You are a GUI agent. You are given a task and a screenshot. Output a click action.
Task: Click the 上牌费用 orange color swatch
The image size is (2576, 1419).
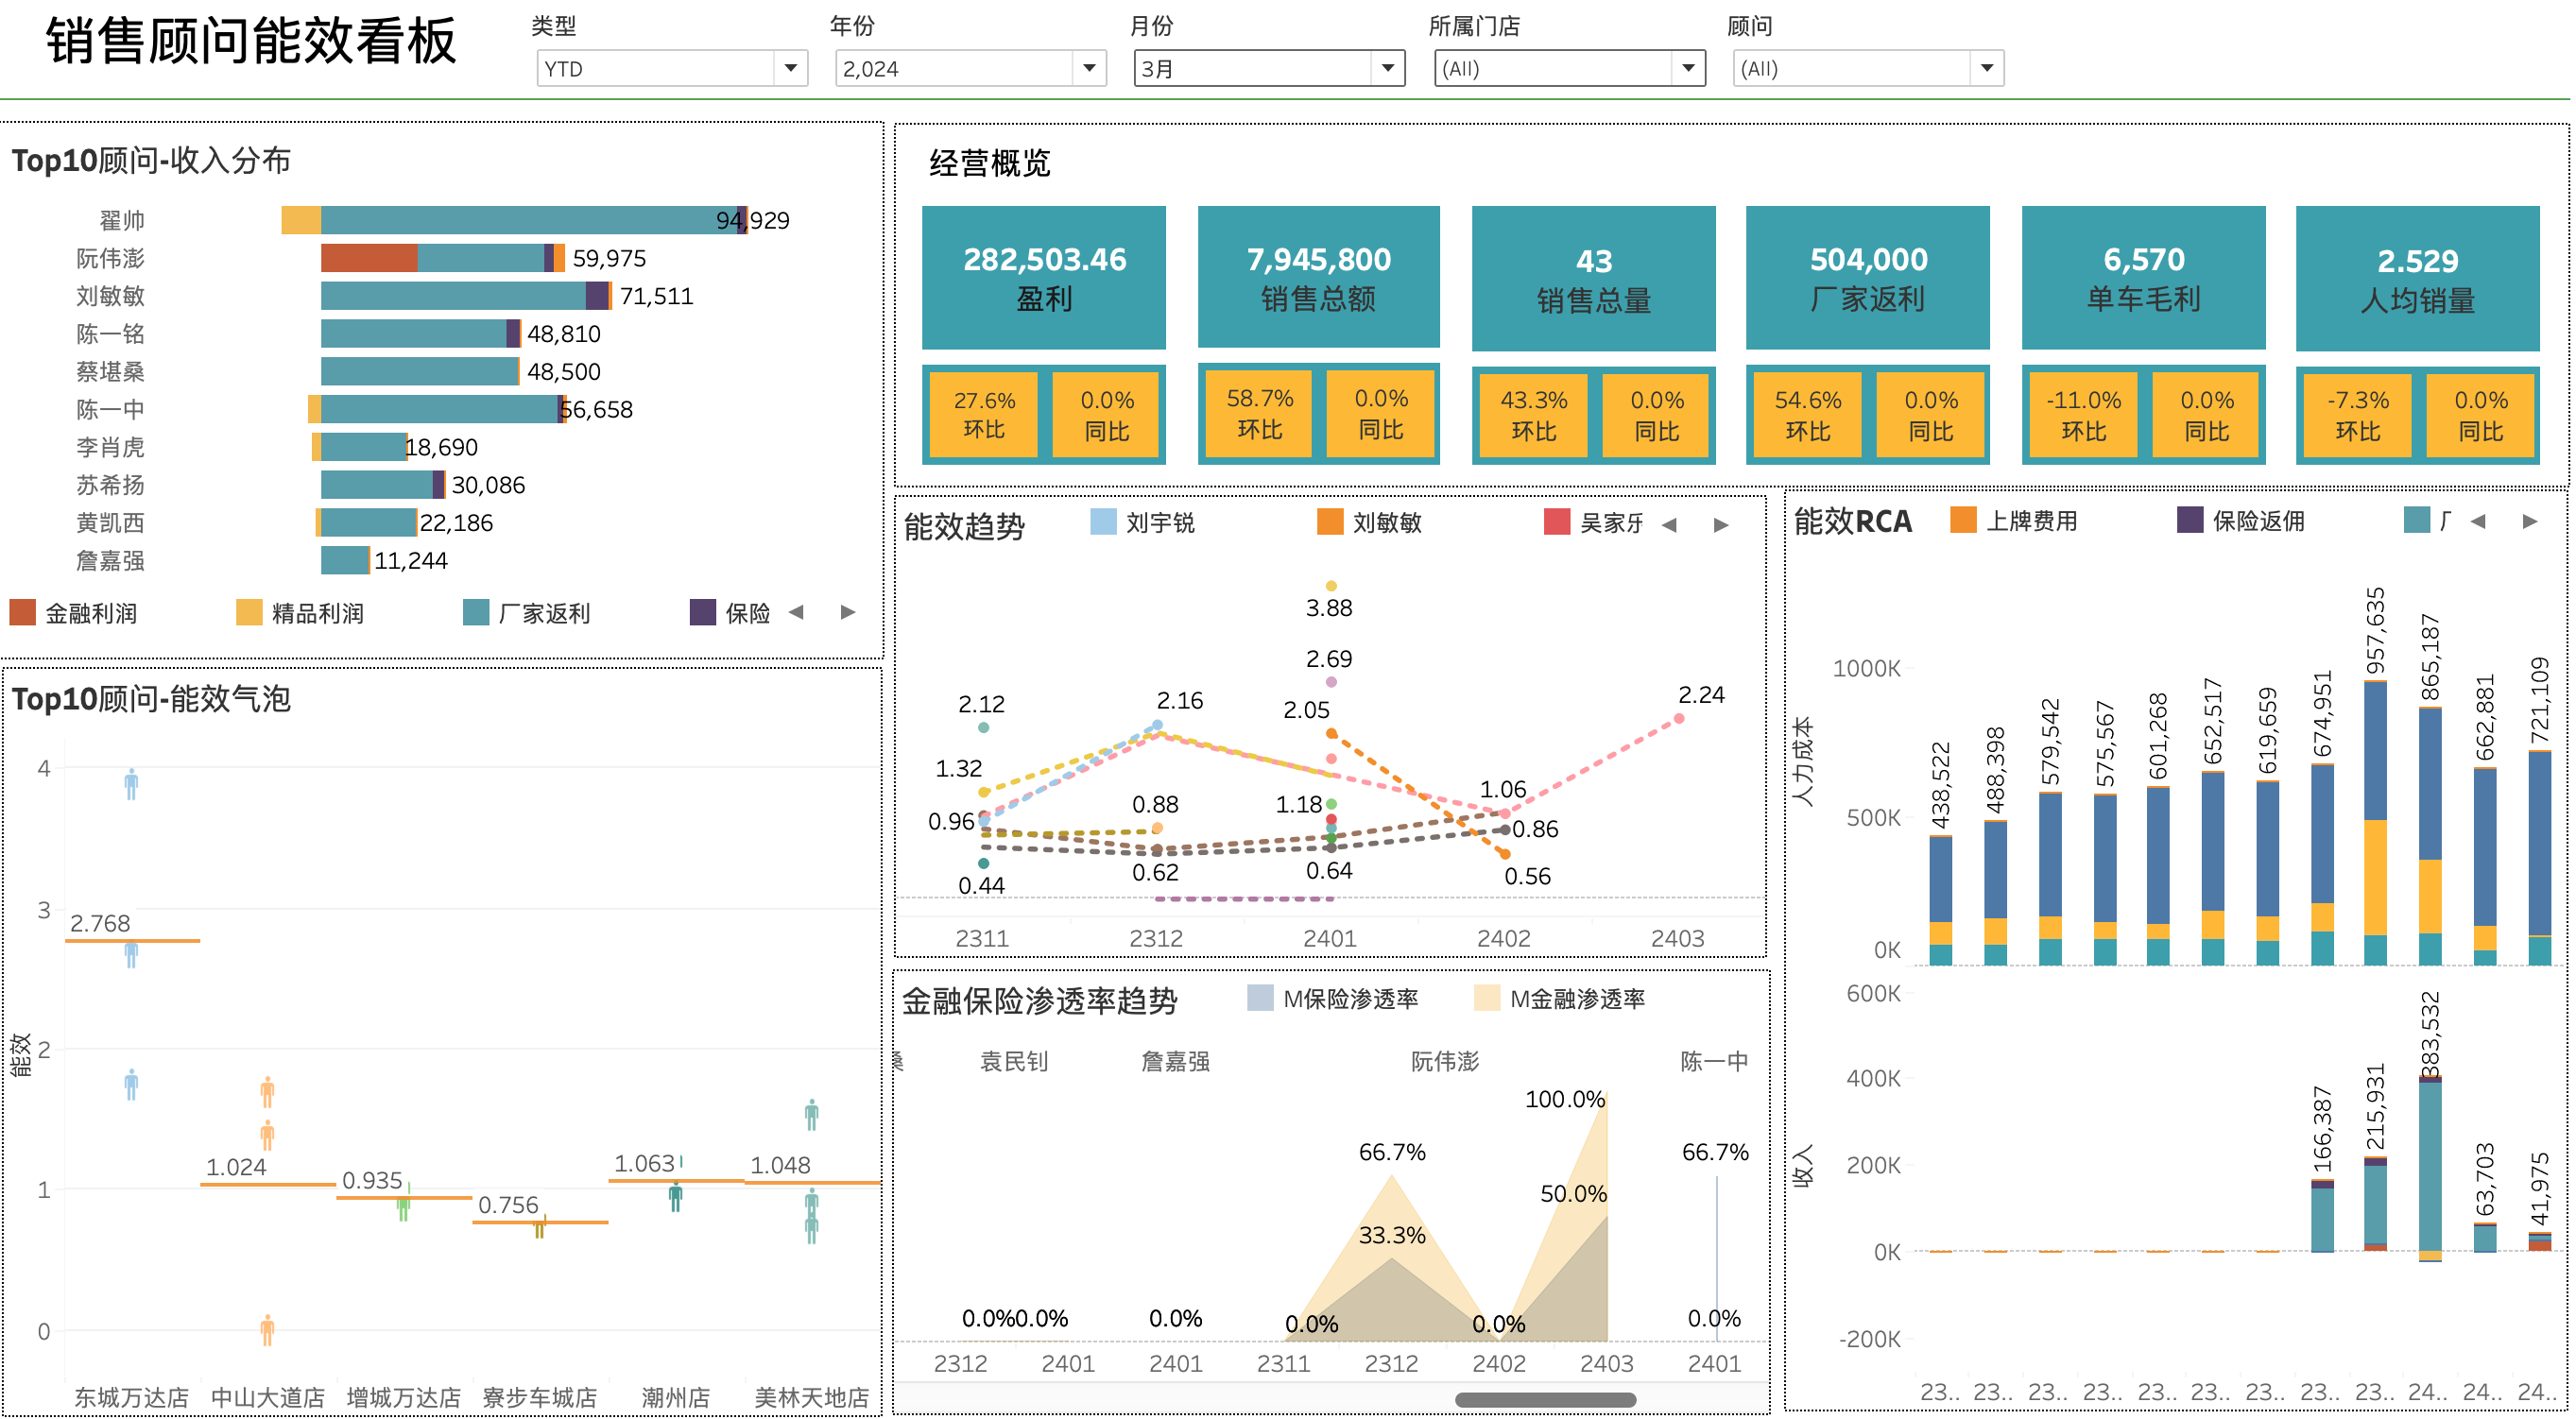pos(1962,520)
